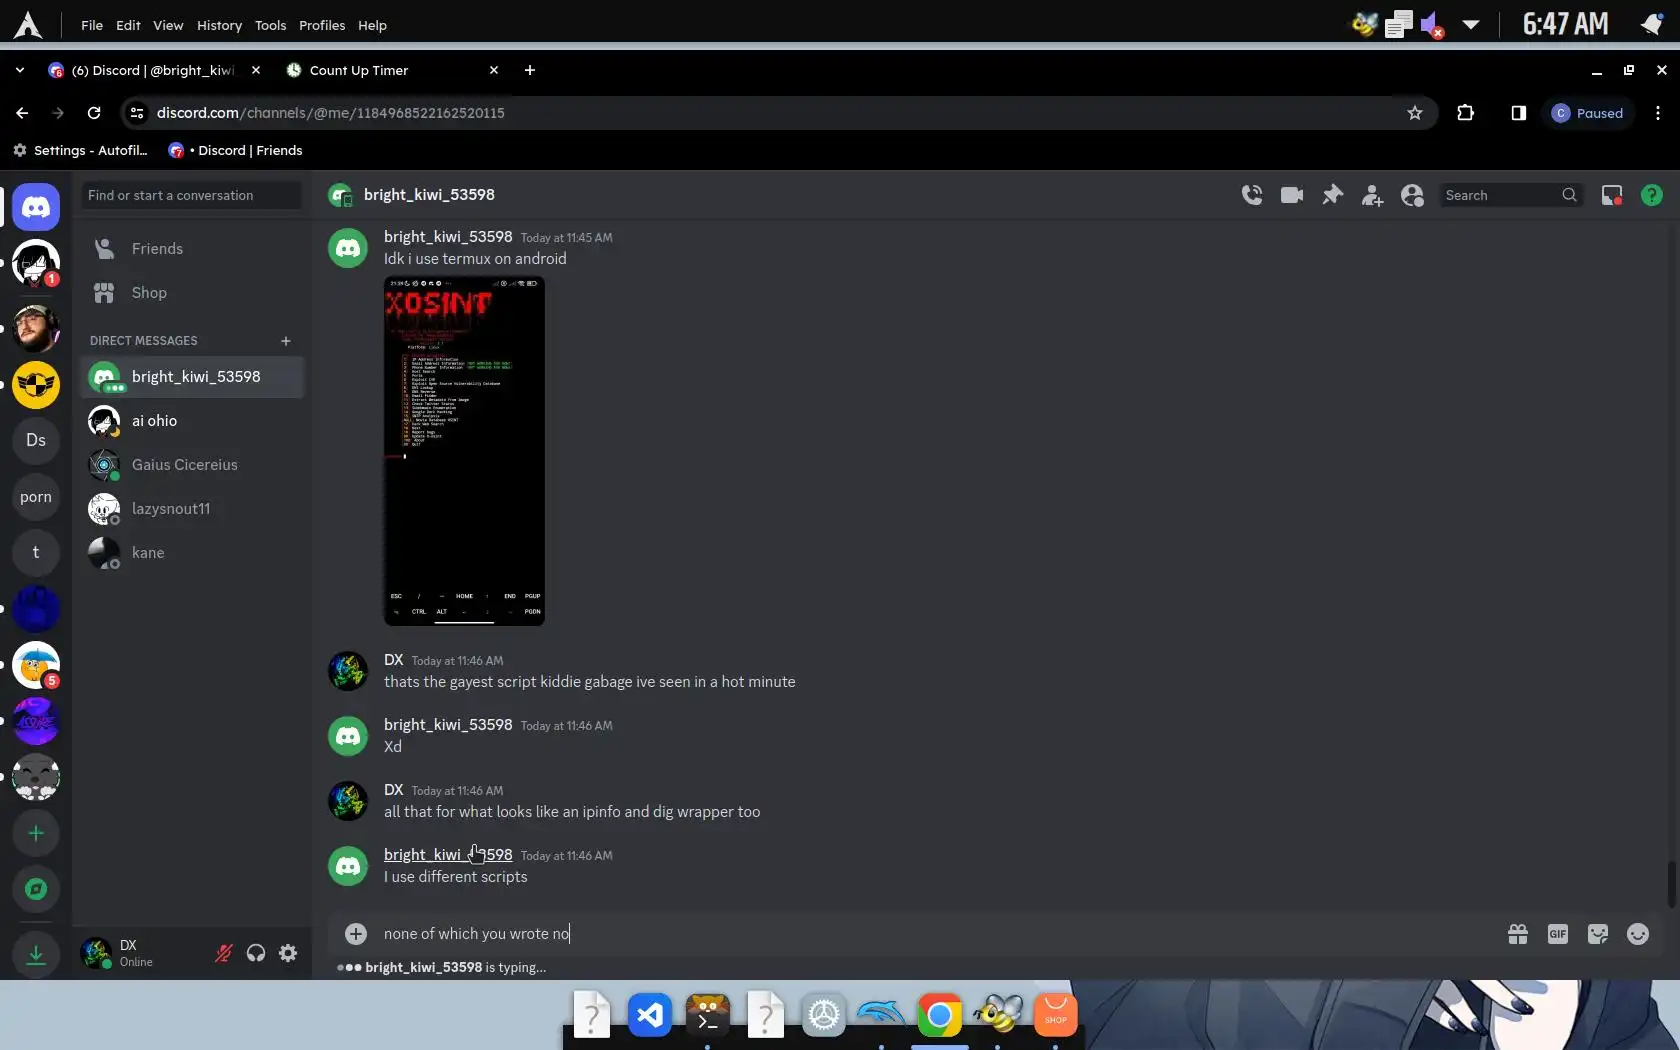Viewport: 1680px width, 1050px height.
Task: Enlarge the XOSINT termux screenshot
Action: [464, 451]
